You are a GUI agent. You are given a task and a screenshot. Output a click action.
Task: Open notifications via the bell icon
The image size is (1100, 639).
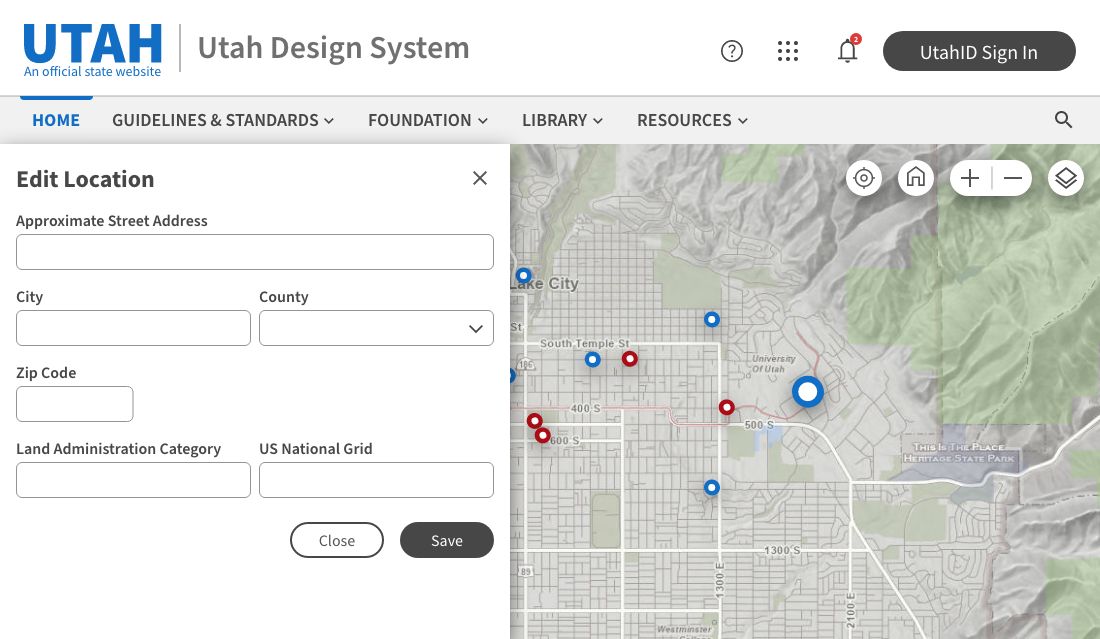tap(847, 51)
